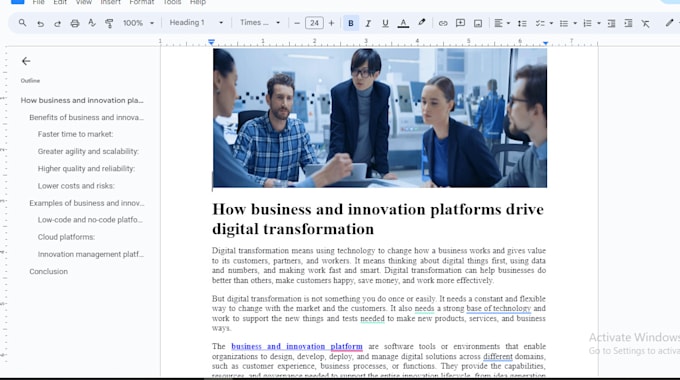Toggle underline formatting
680x380 pixels.
385,23
